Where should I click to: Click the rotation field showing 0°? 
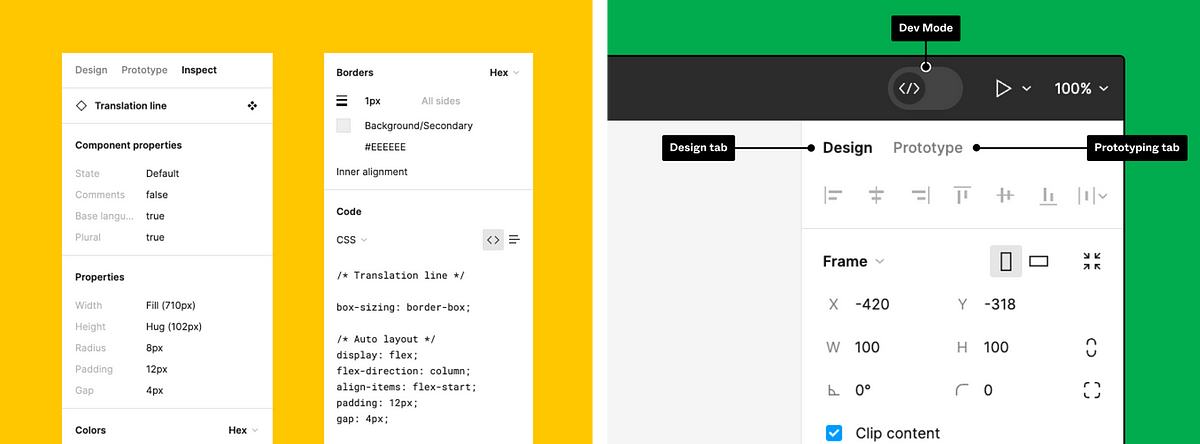click(863, 390)
